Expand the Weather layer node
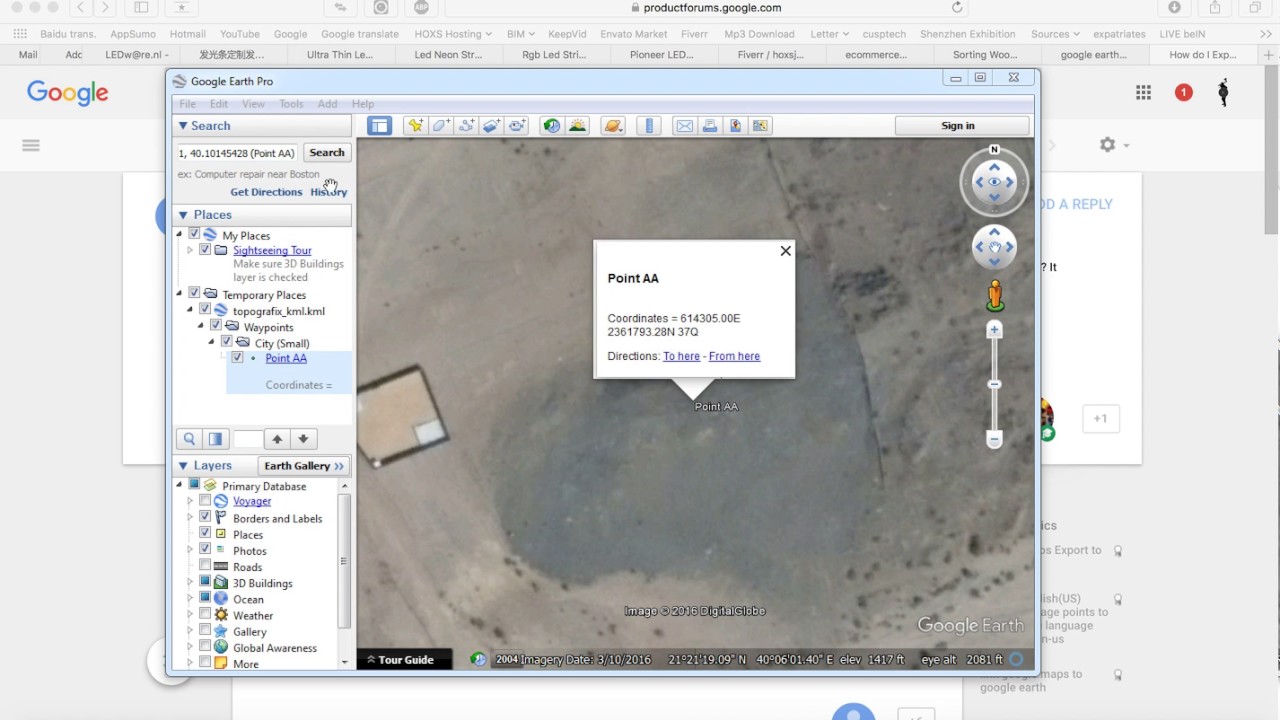Screen dimensions: 1280x720 [x=190, y=615]
